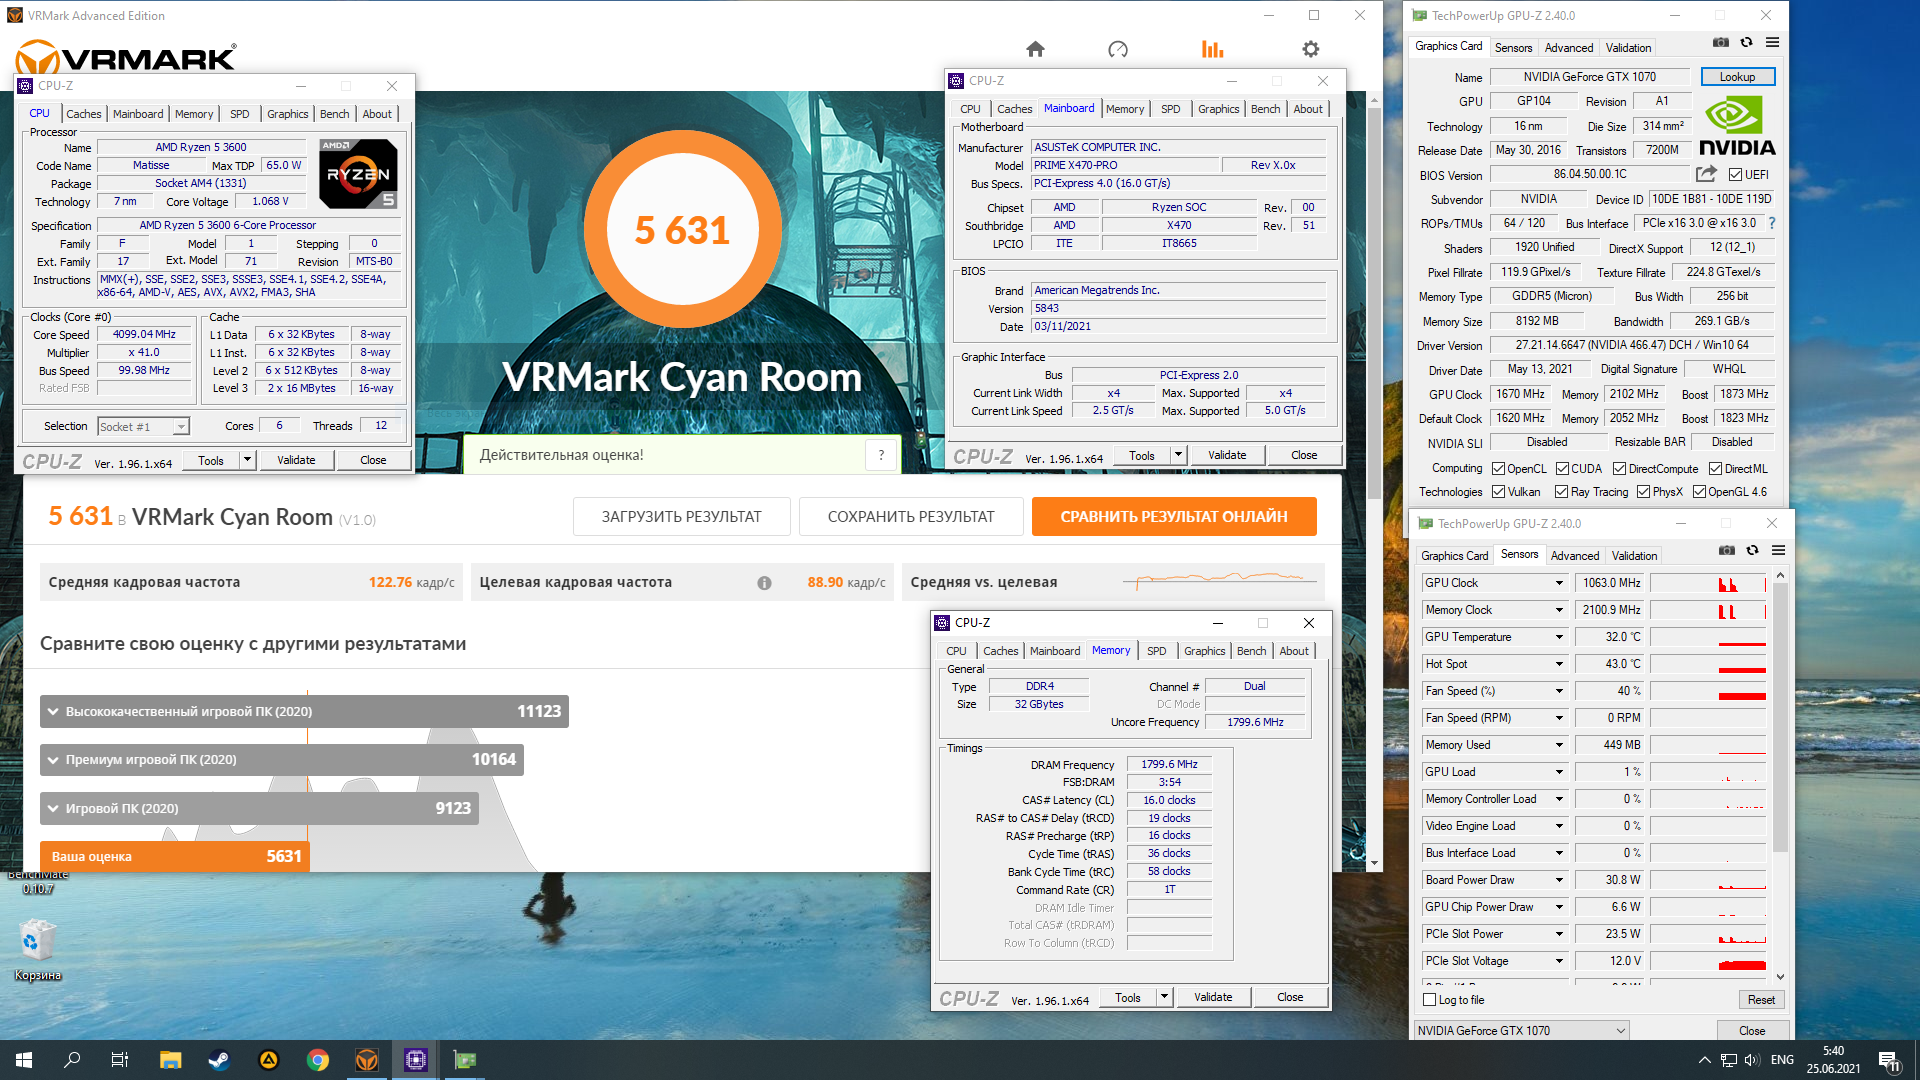The height and width of the screenshot is (1080, 1920).
Task: Click СРАВНИТЬ РЕЗУЛЬТАТ ОНЛАЙН button
Action: [x=1174, y=517]
